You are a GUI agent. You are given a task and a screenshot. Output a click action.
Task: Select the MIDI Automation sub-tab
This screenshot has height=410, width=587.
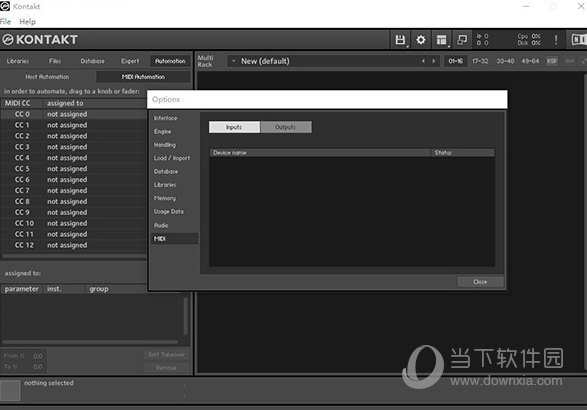tap(143, 77)
